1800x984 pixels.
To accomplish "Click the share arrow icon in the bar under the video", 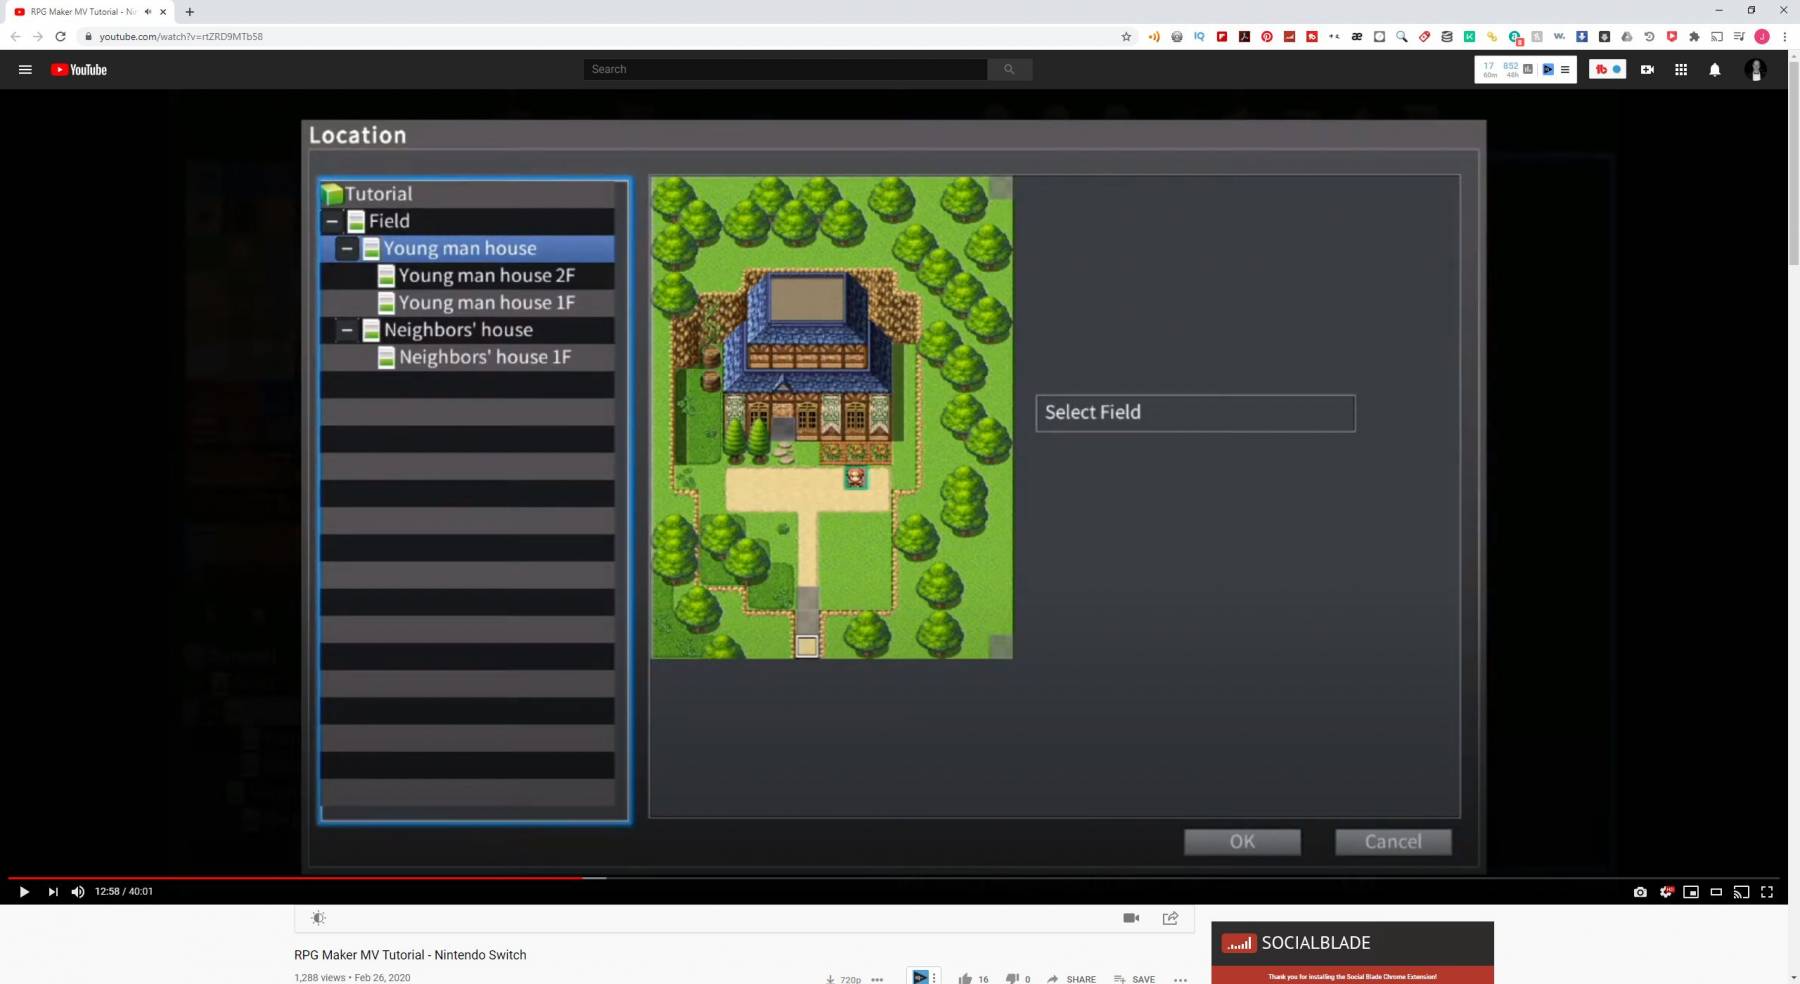I will click(1170, 918).
